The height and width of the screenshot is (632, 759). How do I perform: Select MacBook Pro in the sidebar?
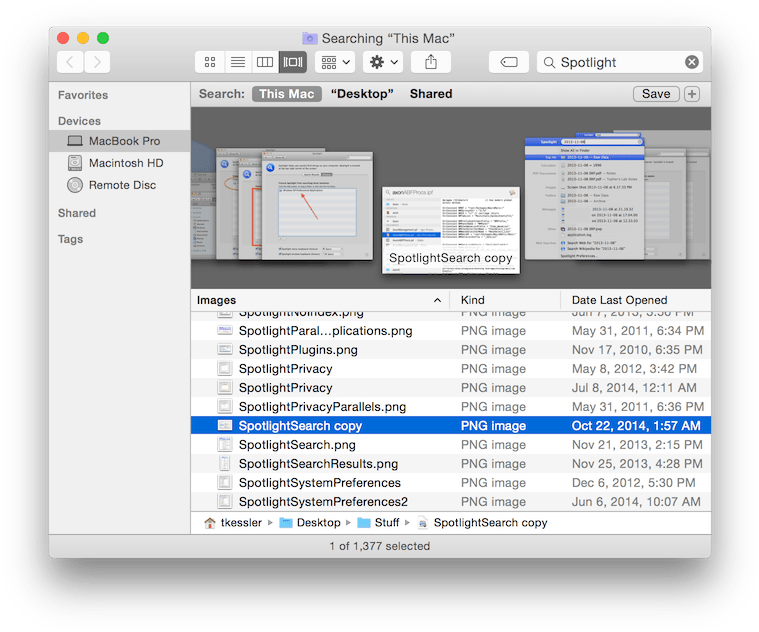click(120, 141)
